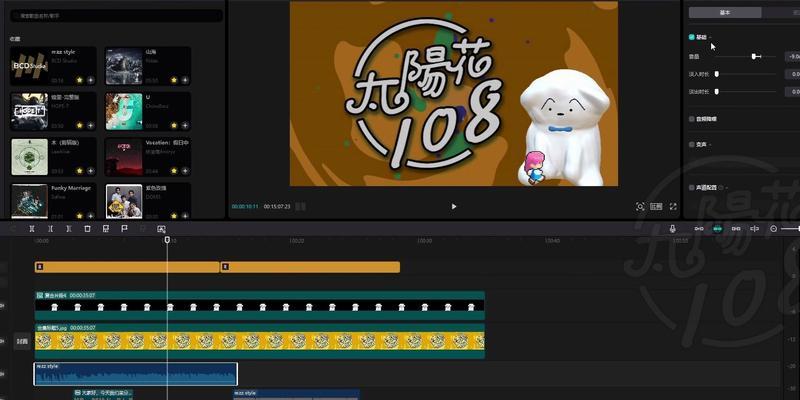Viewport: 800px width, 400px height.
Task: Click the music search input field
Action: point(116,16)
